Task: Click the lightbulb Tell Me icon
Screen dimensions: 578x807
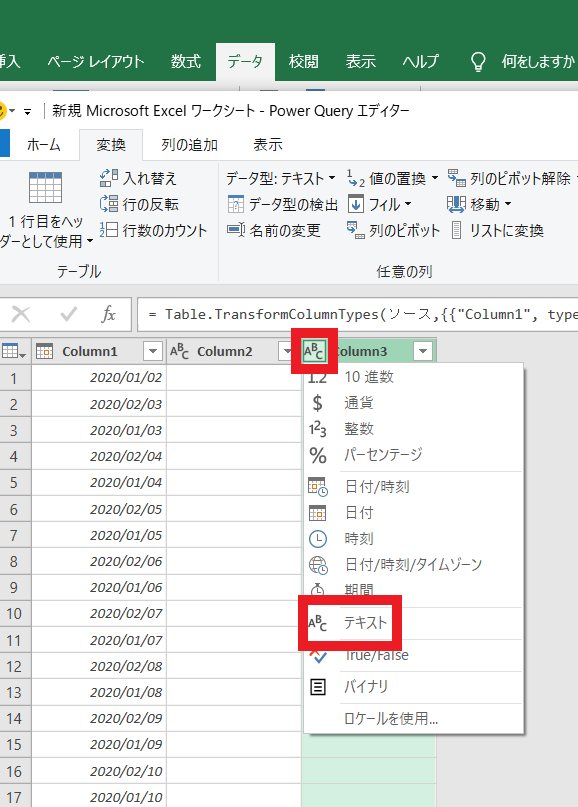Action: [478, 62]
